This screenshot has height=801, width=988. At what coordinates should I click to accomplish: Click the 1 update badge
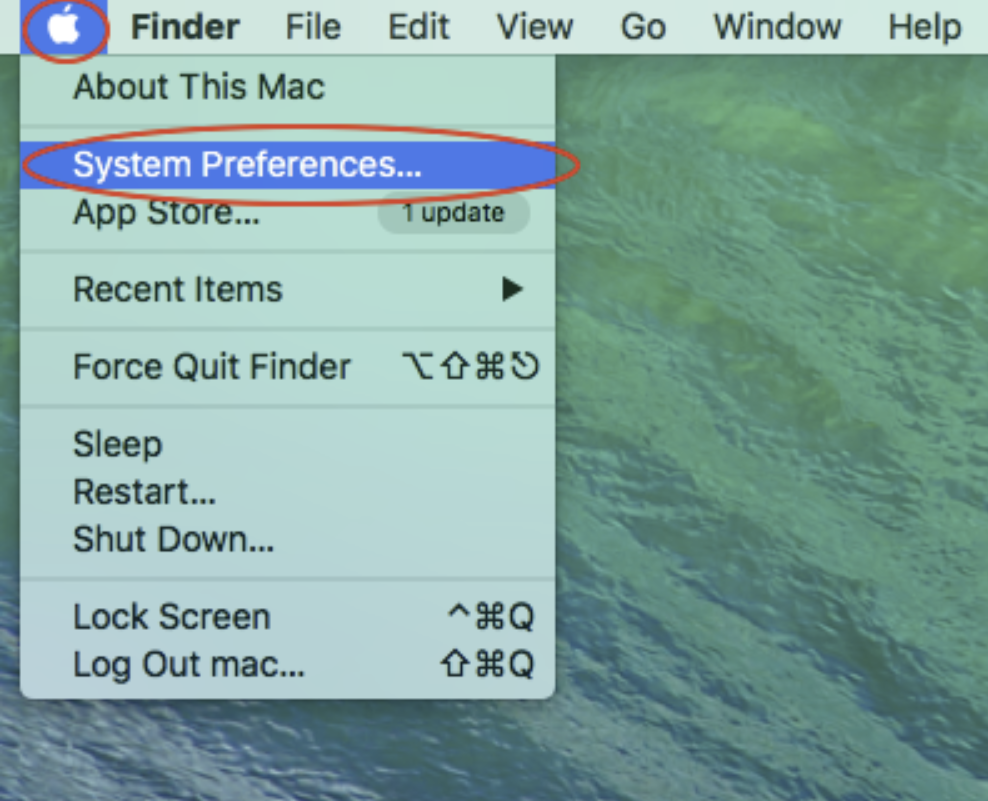click(x=454, y=213)
